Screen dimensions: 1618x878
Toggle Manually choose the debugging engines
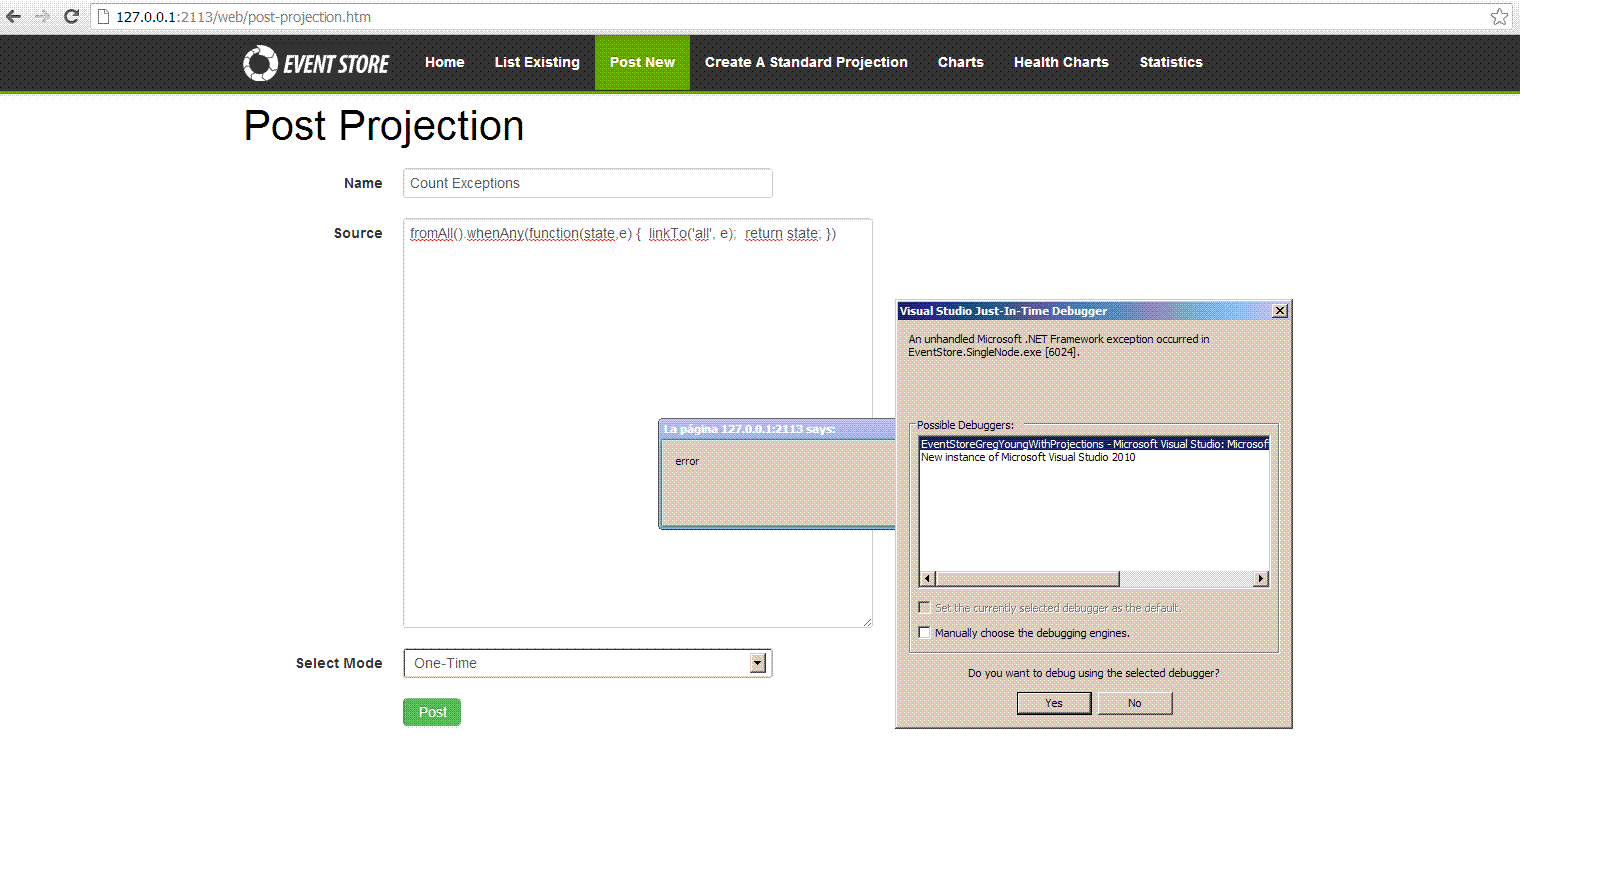pos(924,632)
